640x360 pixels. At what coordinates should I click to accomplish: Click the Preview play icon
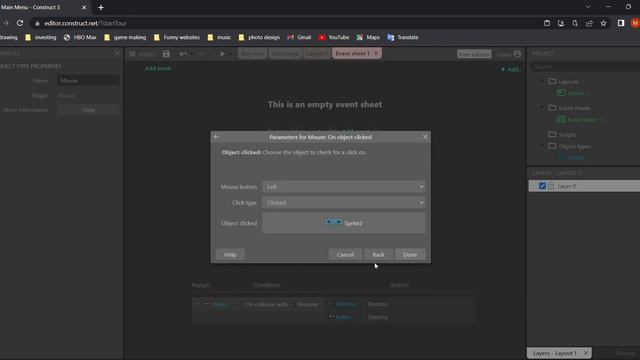click(x=222, y=54)
